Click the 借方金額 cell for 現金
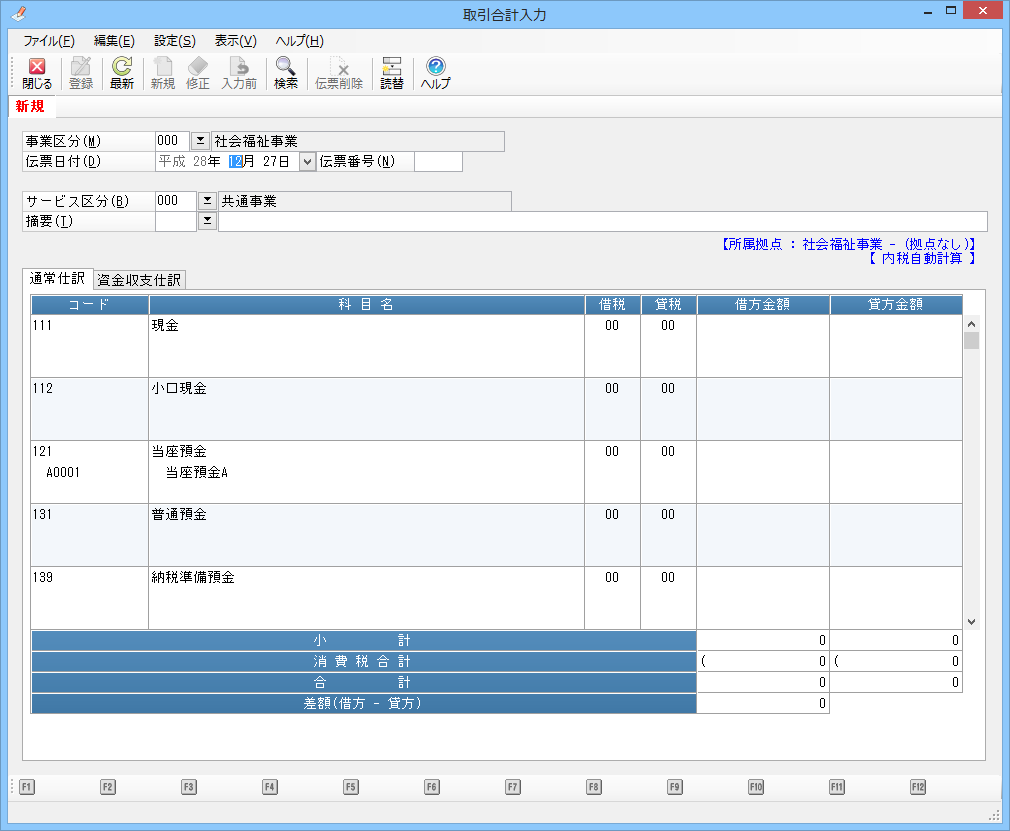1010x831 pixels. [x=762, y=346]
